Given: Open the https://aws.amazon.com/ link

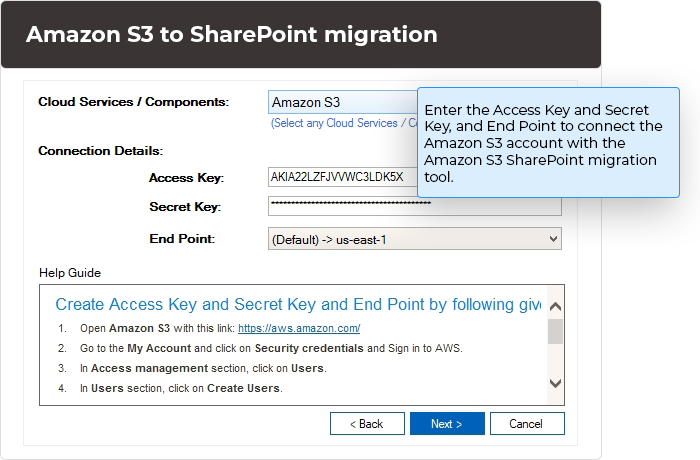Looking at the screenshot, I should tap(299, 328).
